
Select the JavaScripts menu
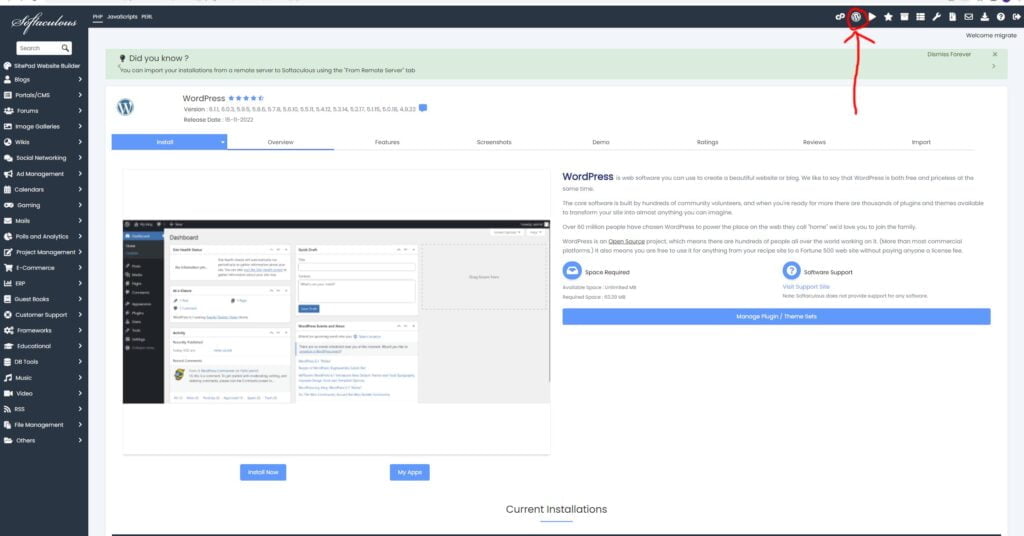pyautogui.click(x=122, y=17)
